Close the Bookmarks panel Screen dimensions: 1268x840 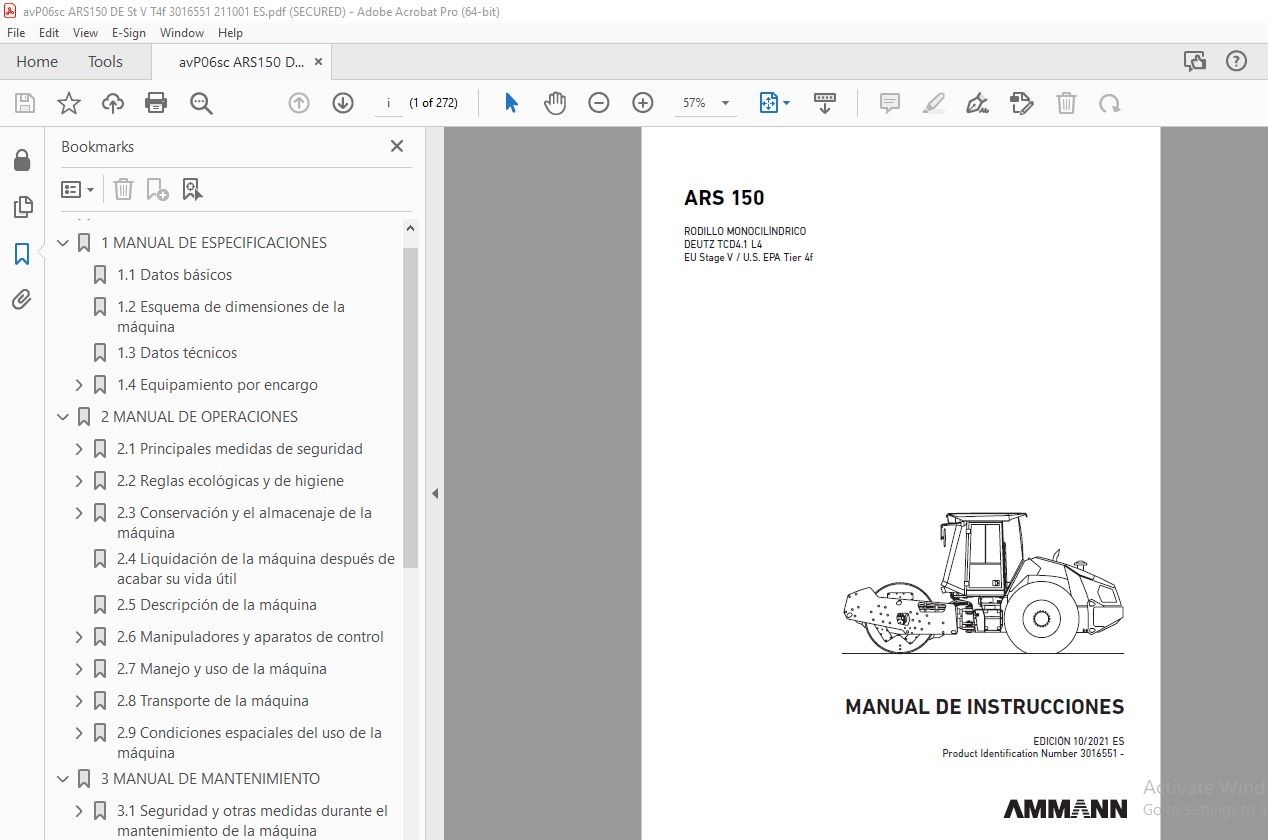(397, 146)
